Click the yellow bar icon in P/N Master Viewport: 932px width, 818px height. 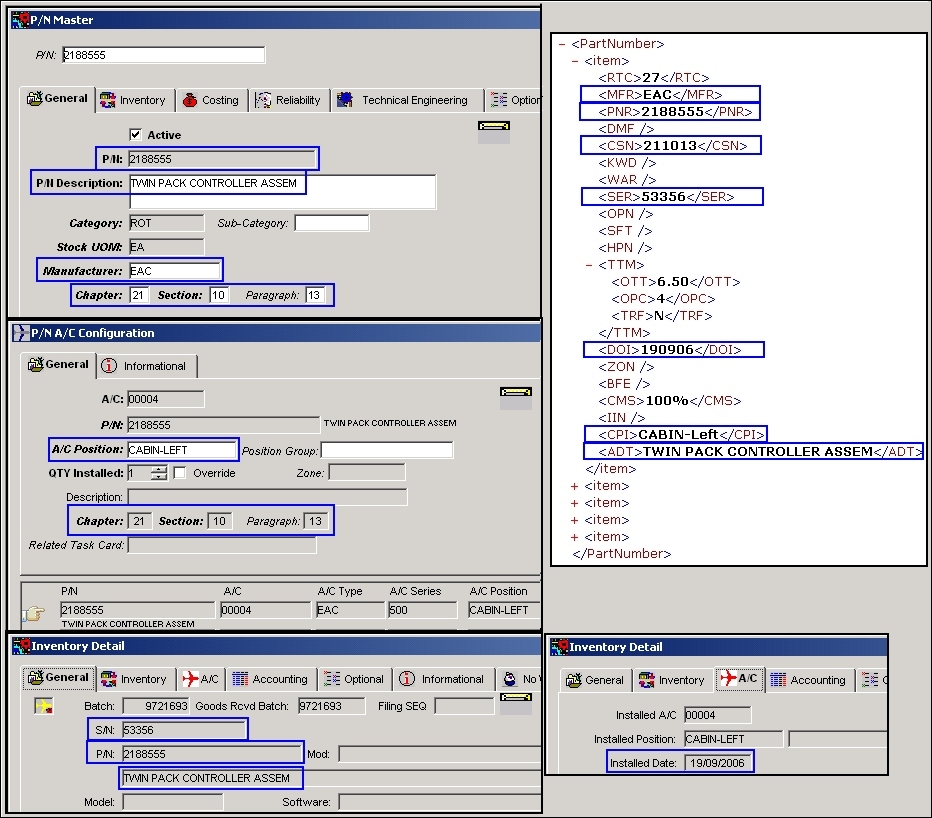pos(494,126)
